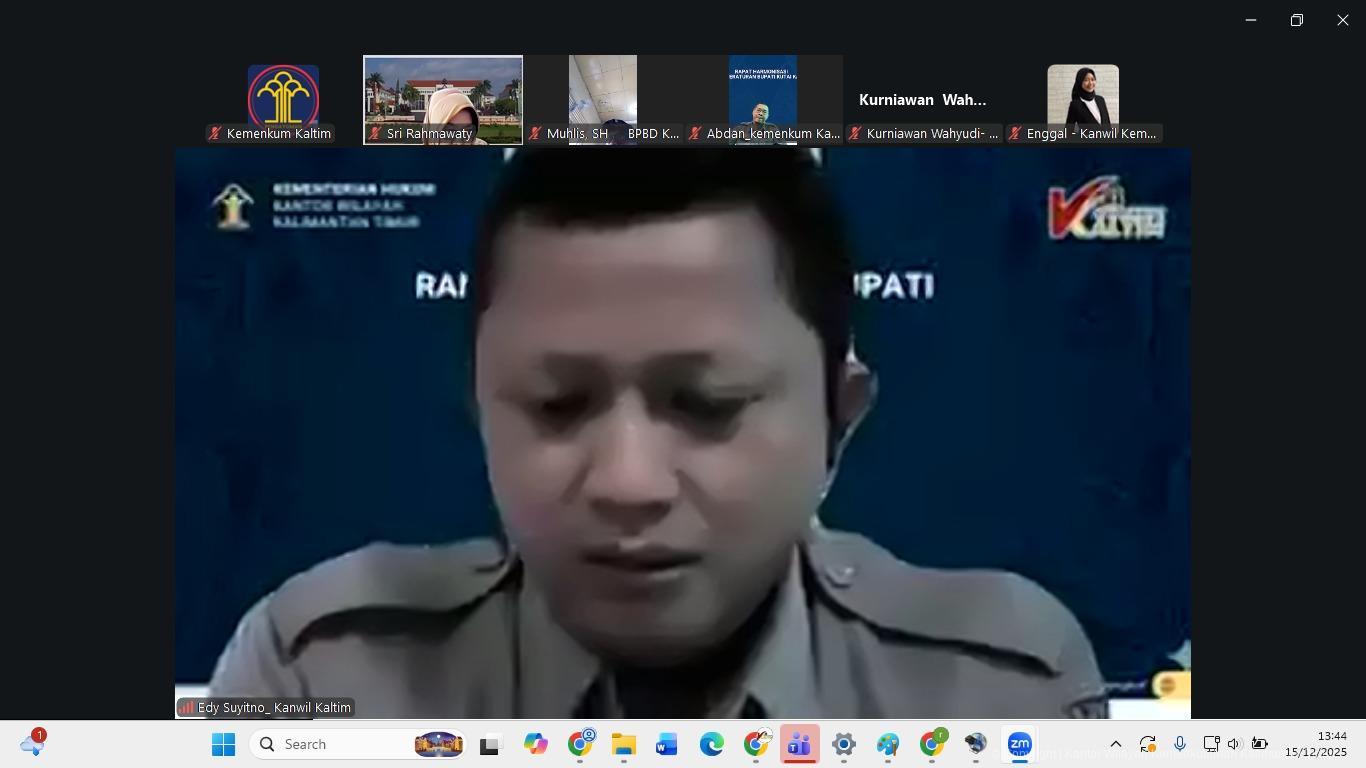Open the clock and date panel

coord(1316,744)
